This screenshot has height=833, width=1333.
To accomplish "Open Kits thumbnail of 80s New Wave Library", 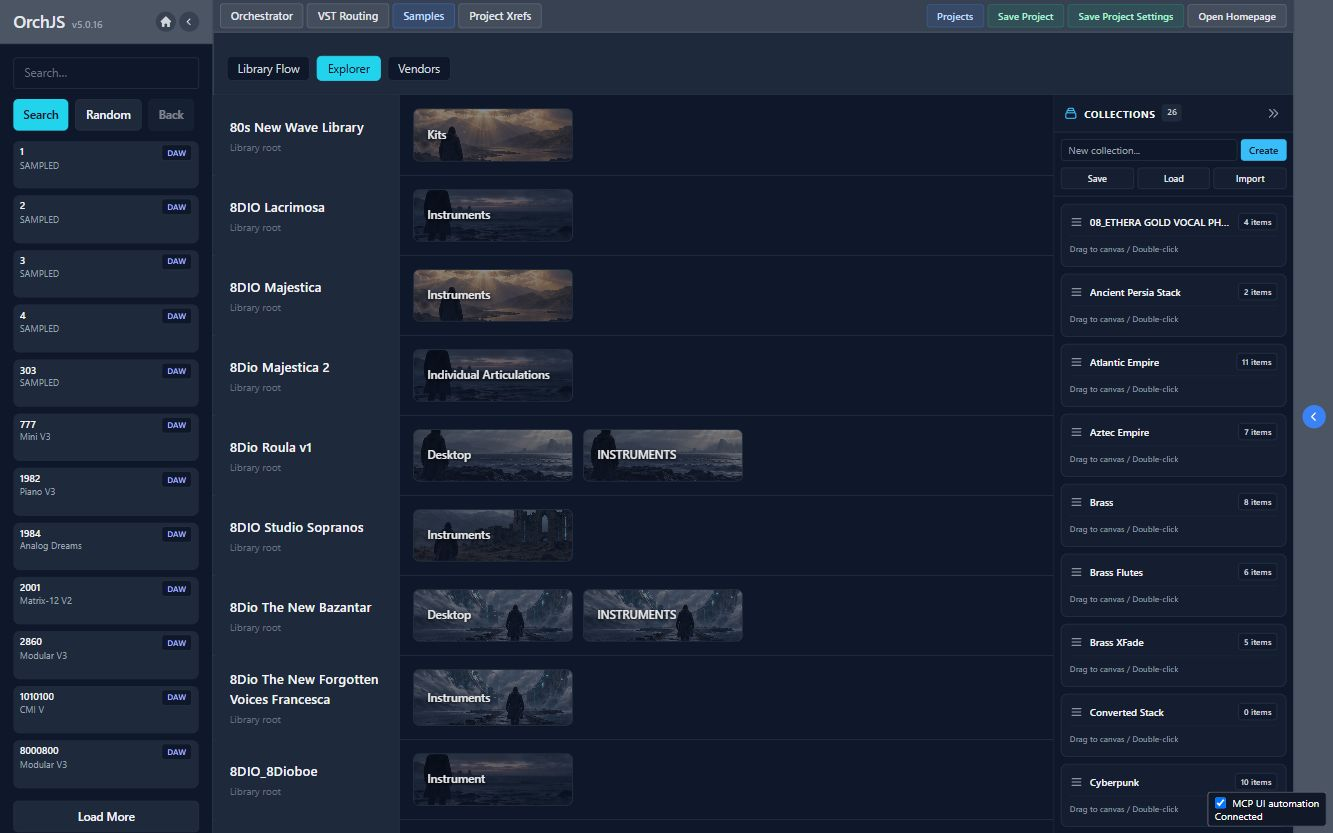I will point(493,135).
